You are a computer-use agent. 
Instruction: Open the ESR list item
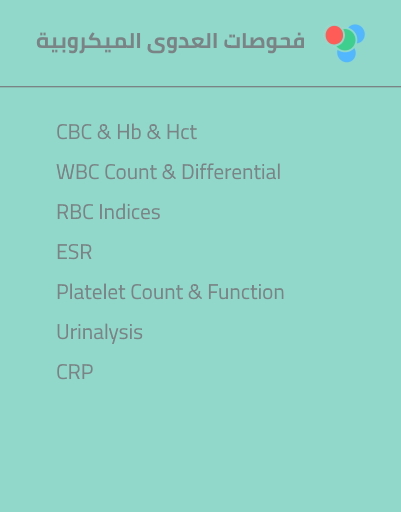pos(74,252)
